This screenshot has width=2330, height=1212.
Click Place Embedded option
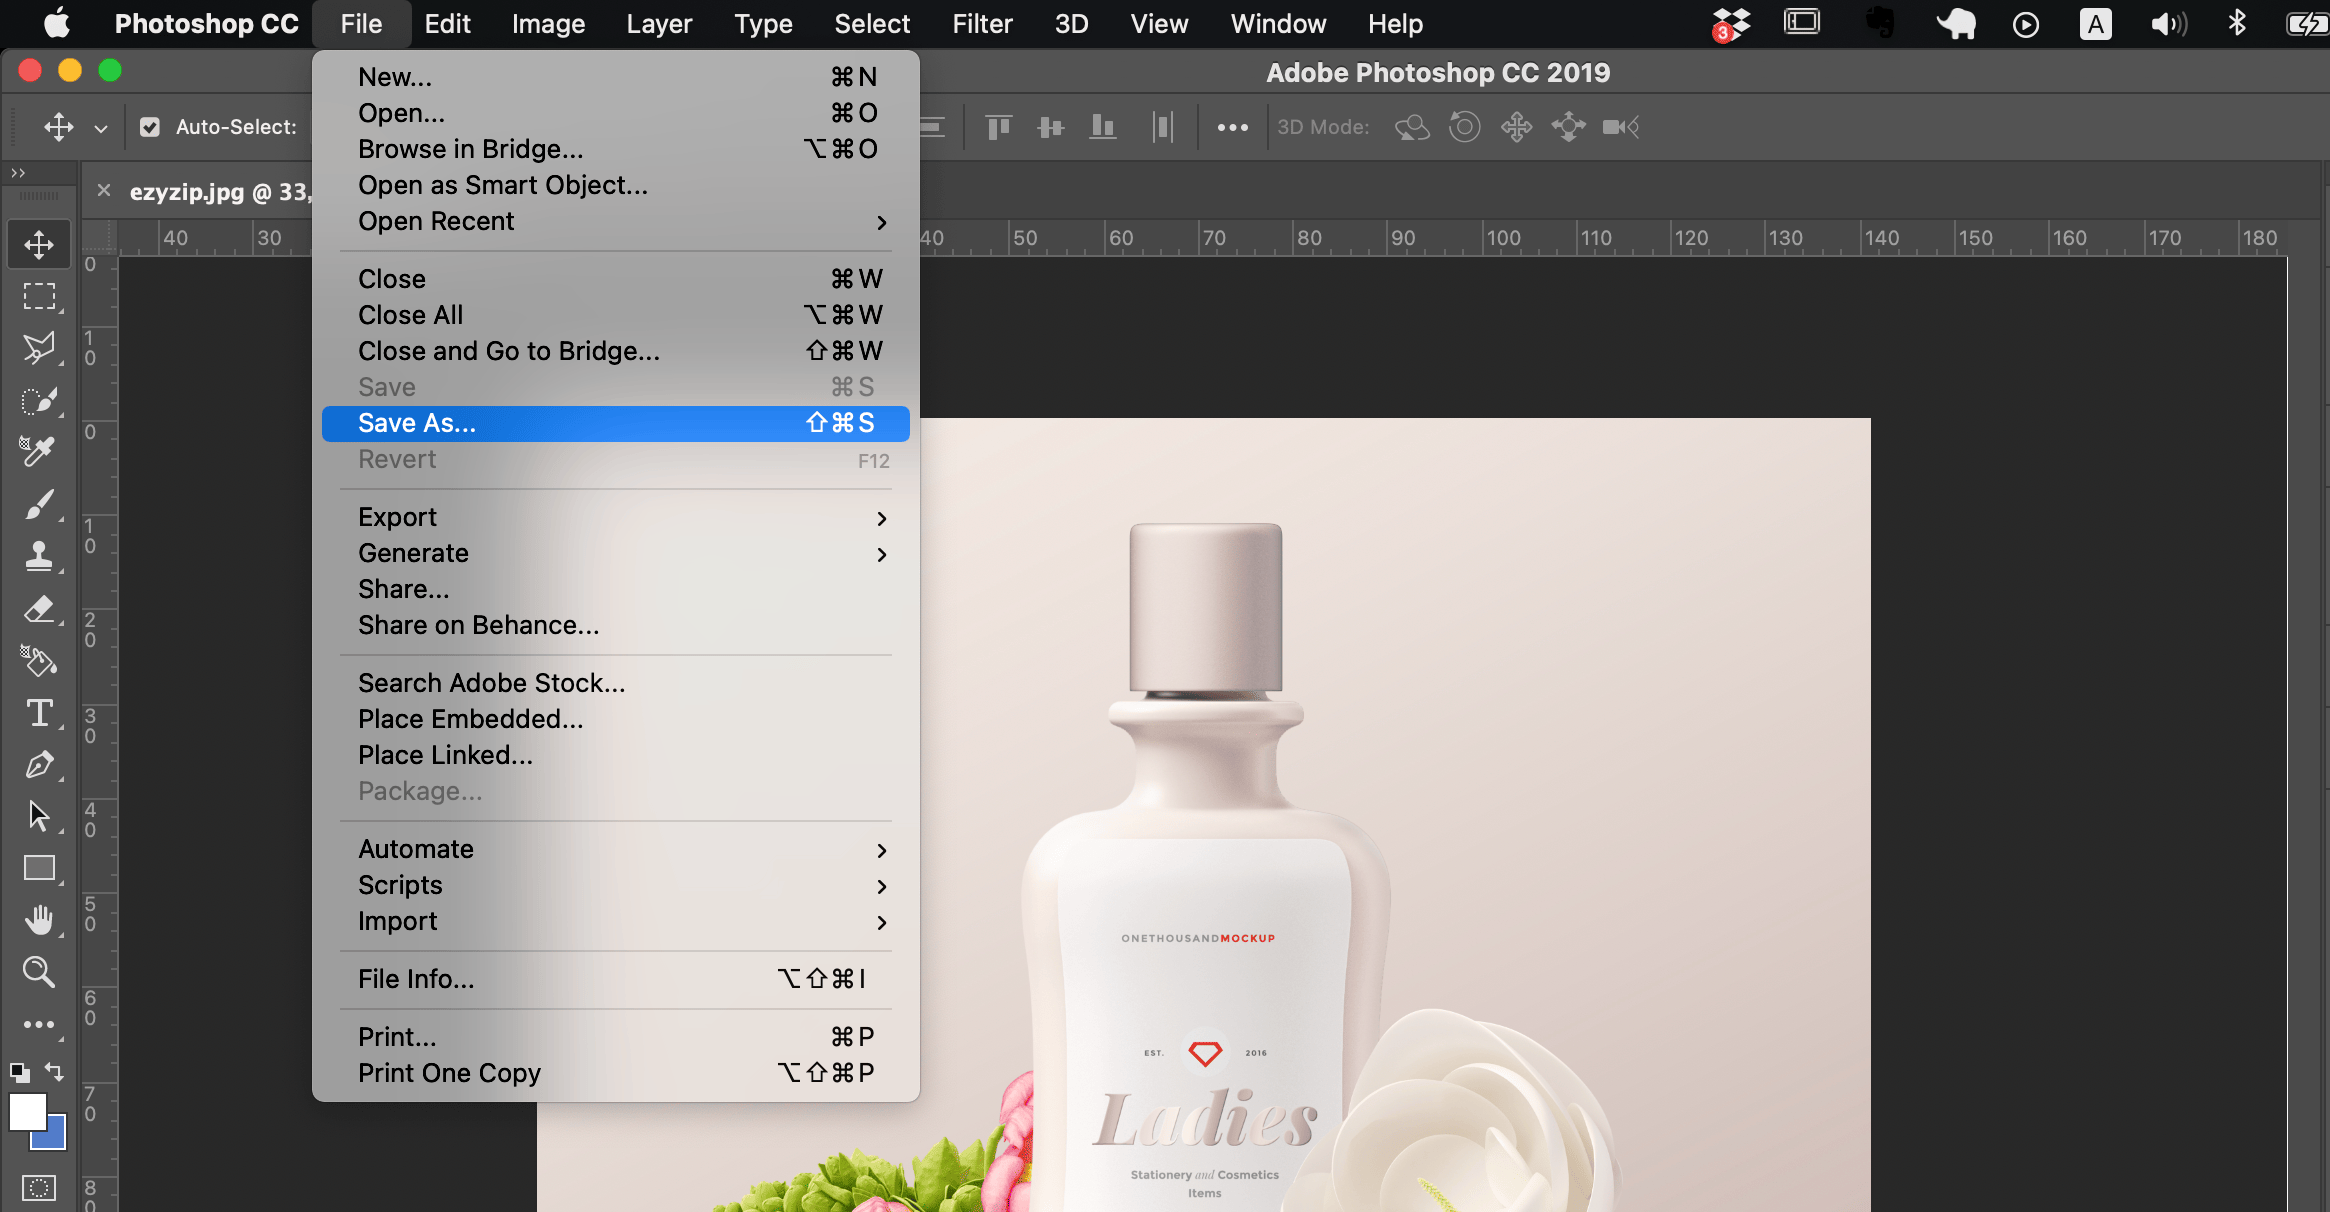point(468,719)
